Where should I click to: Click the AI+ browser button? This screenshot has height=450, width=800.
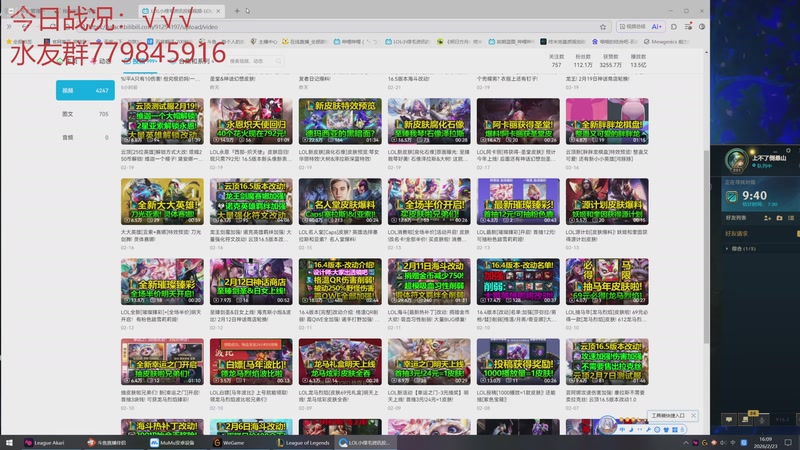pos(657,27)
